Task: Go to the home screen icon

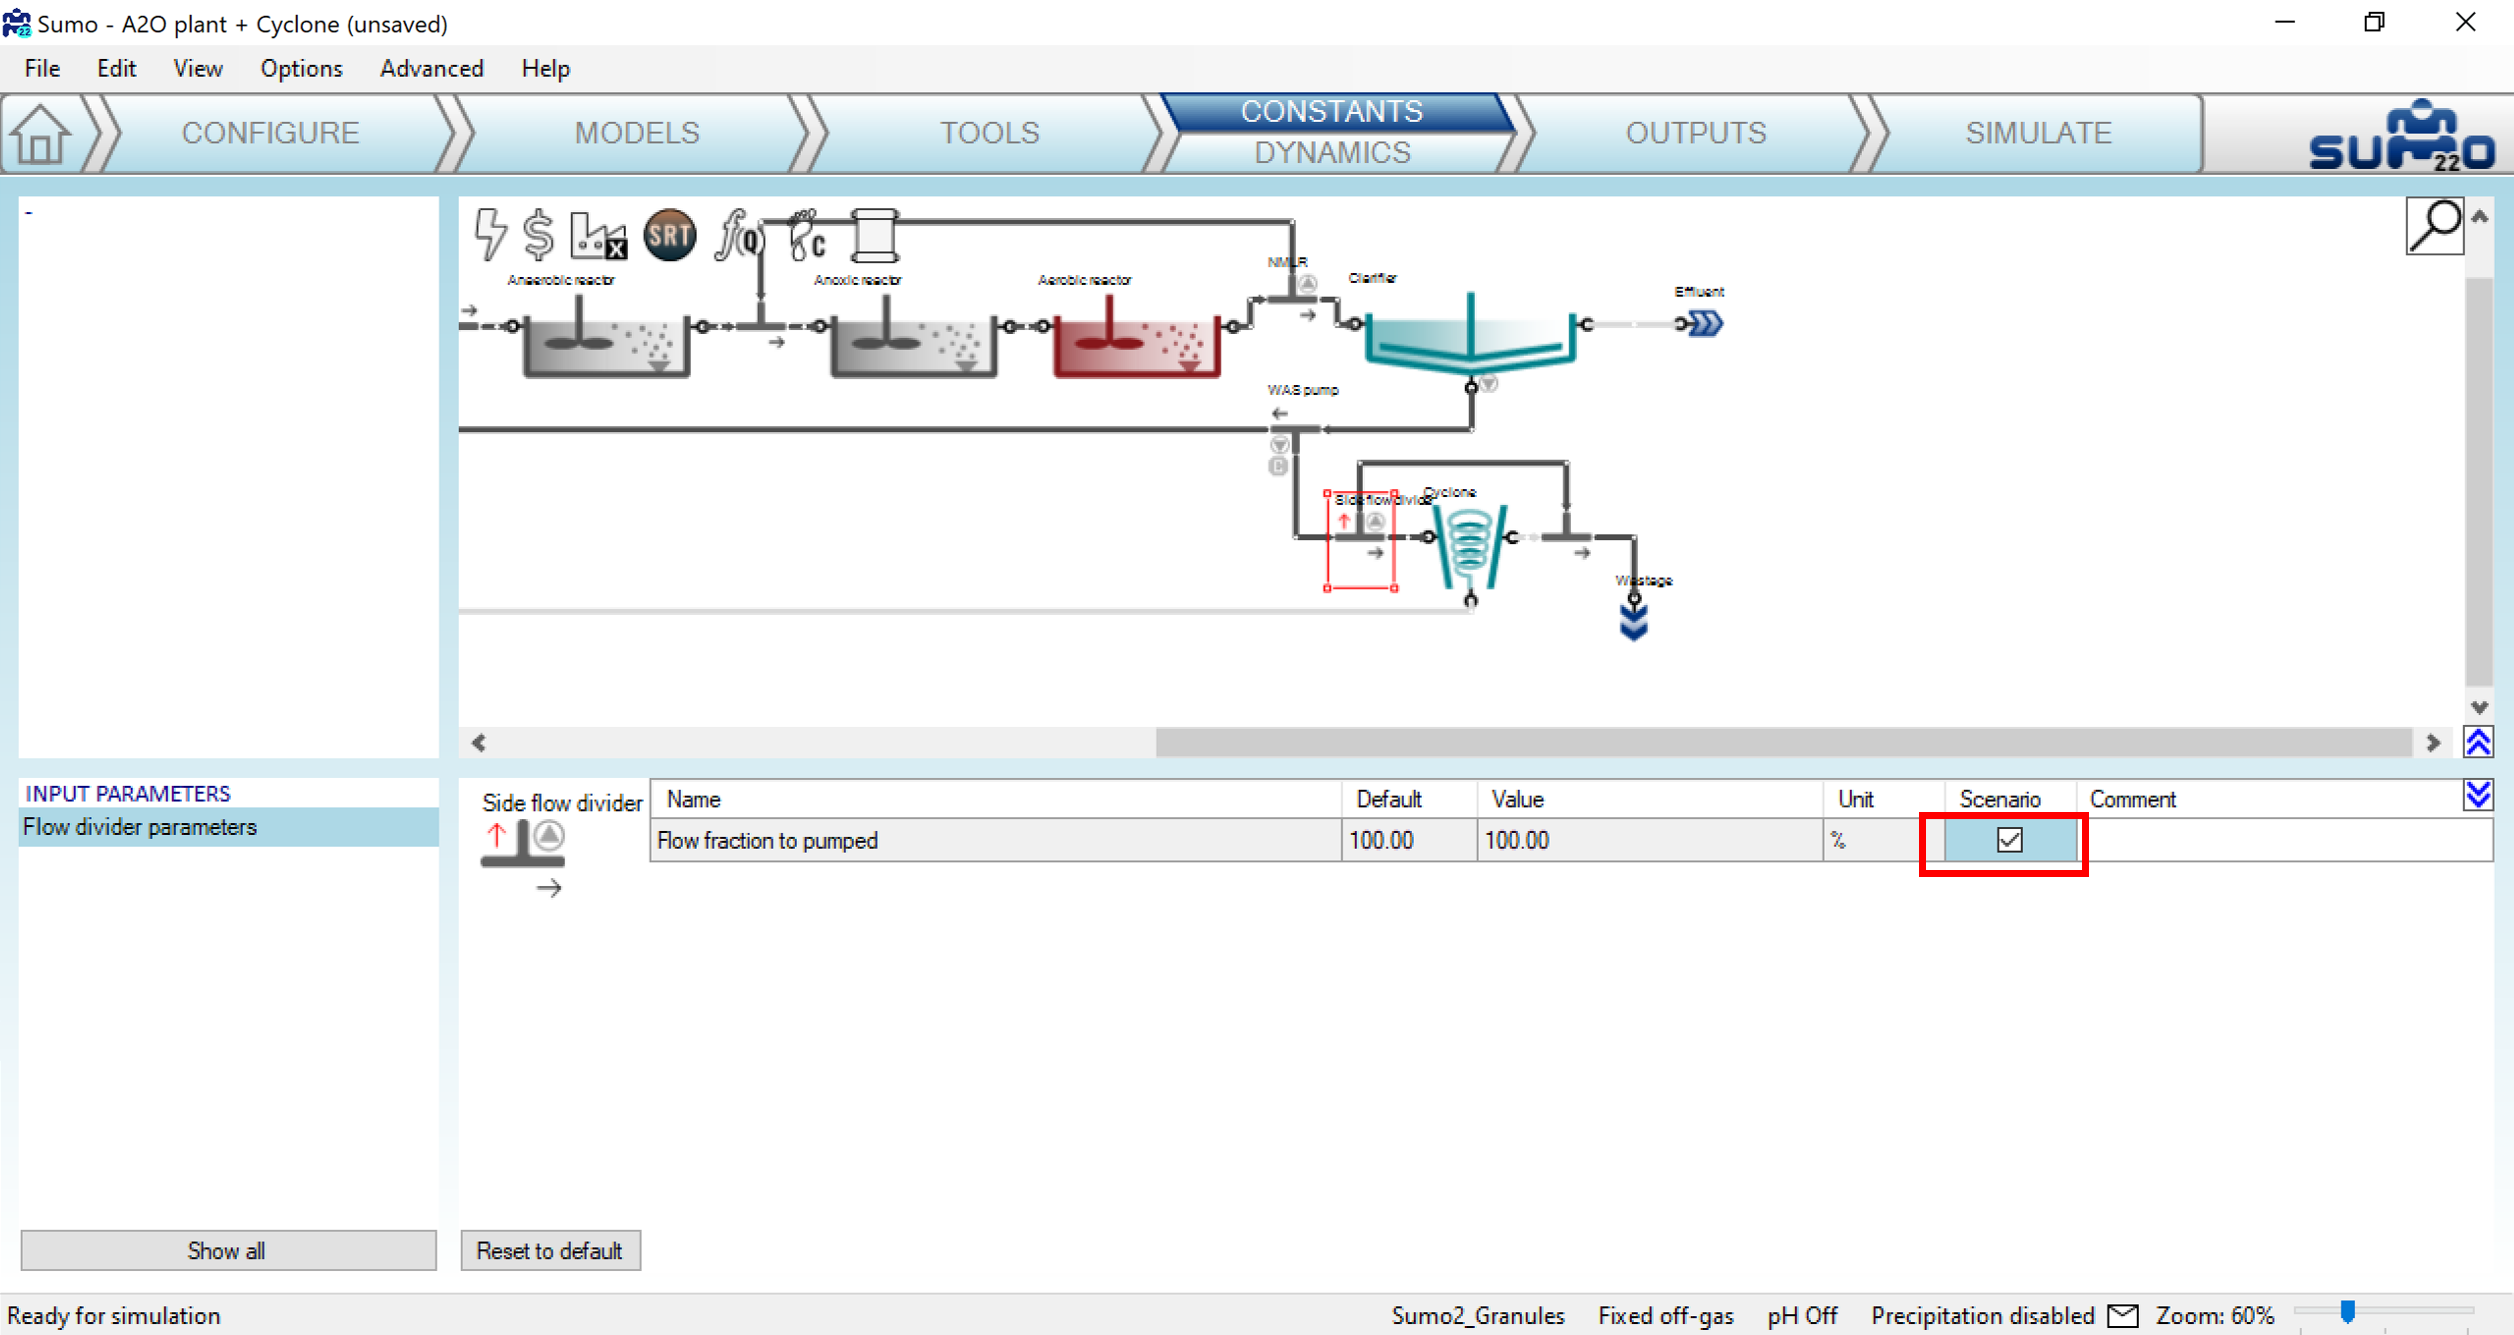Action: point(41,134)
